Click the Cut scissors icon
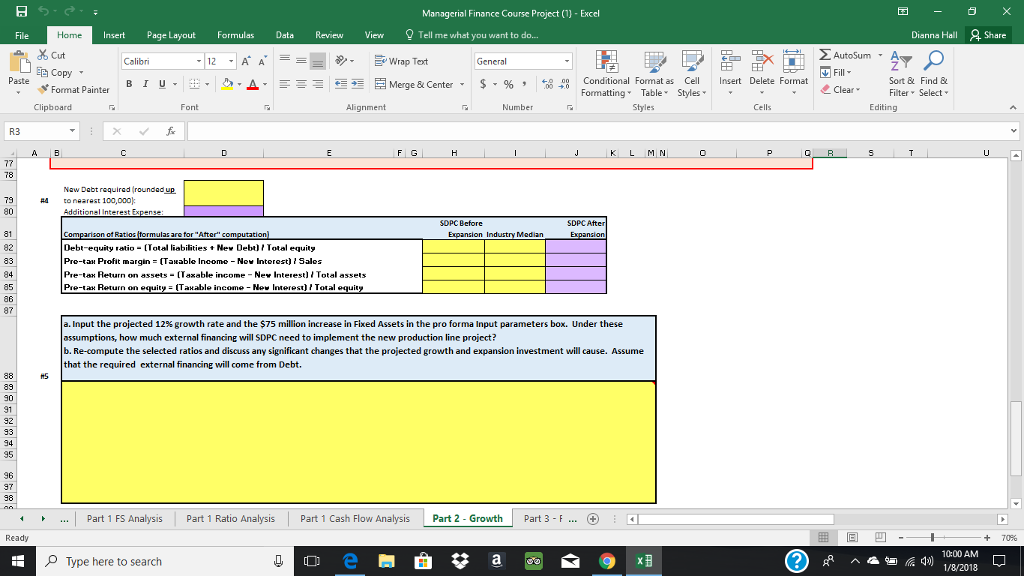 tap(43, 55)
